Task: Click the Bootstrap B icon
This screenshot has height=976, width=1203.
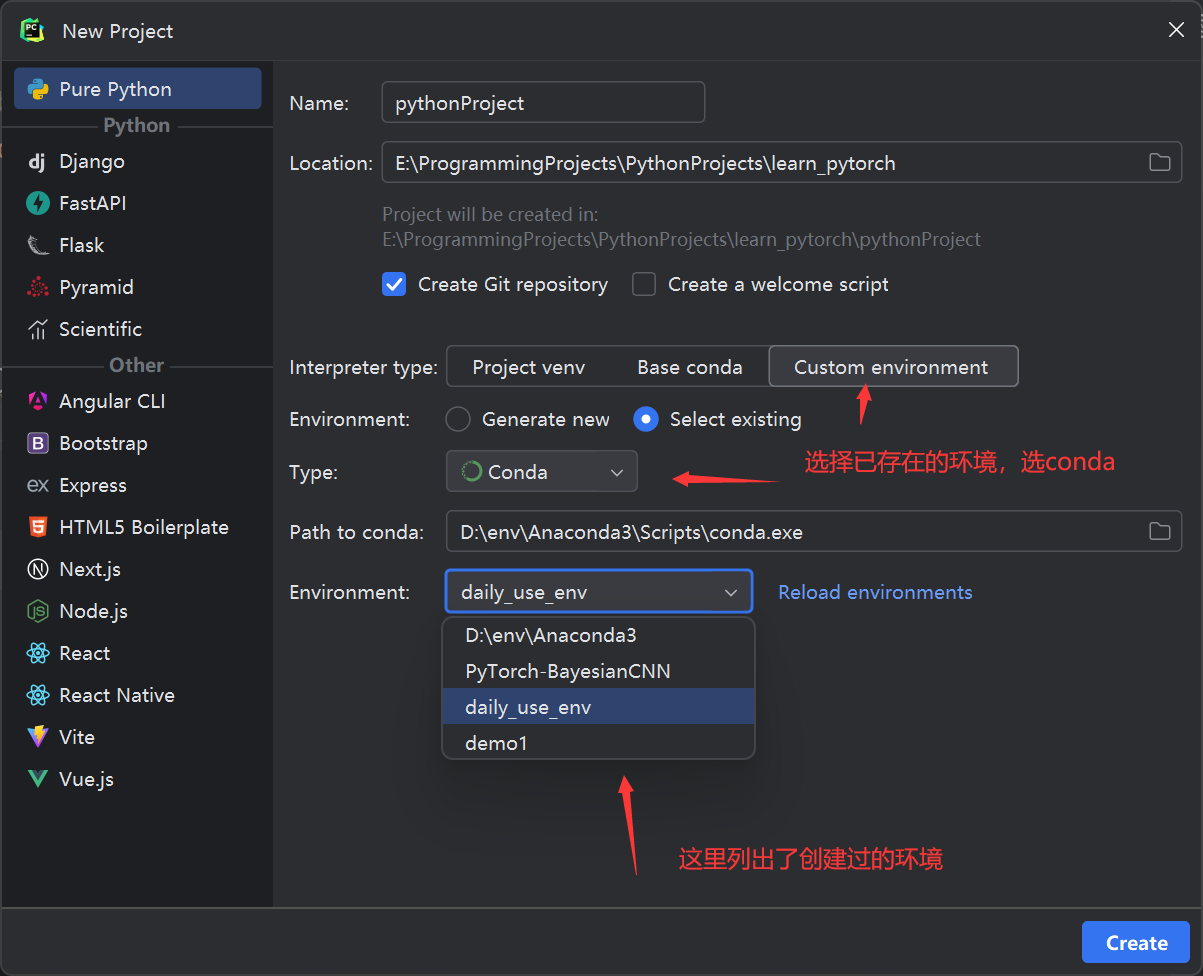Action: click(x=38, y=443)
